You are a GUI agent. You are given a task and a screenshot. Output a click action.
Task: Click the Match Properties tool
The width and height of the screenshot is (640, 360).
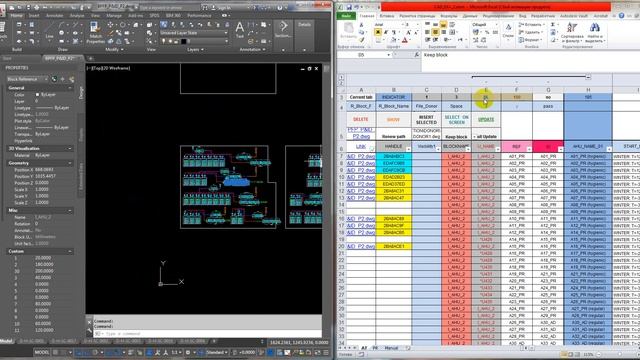pos(96,33)
